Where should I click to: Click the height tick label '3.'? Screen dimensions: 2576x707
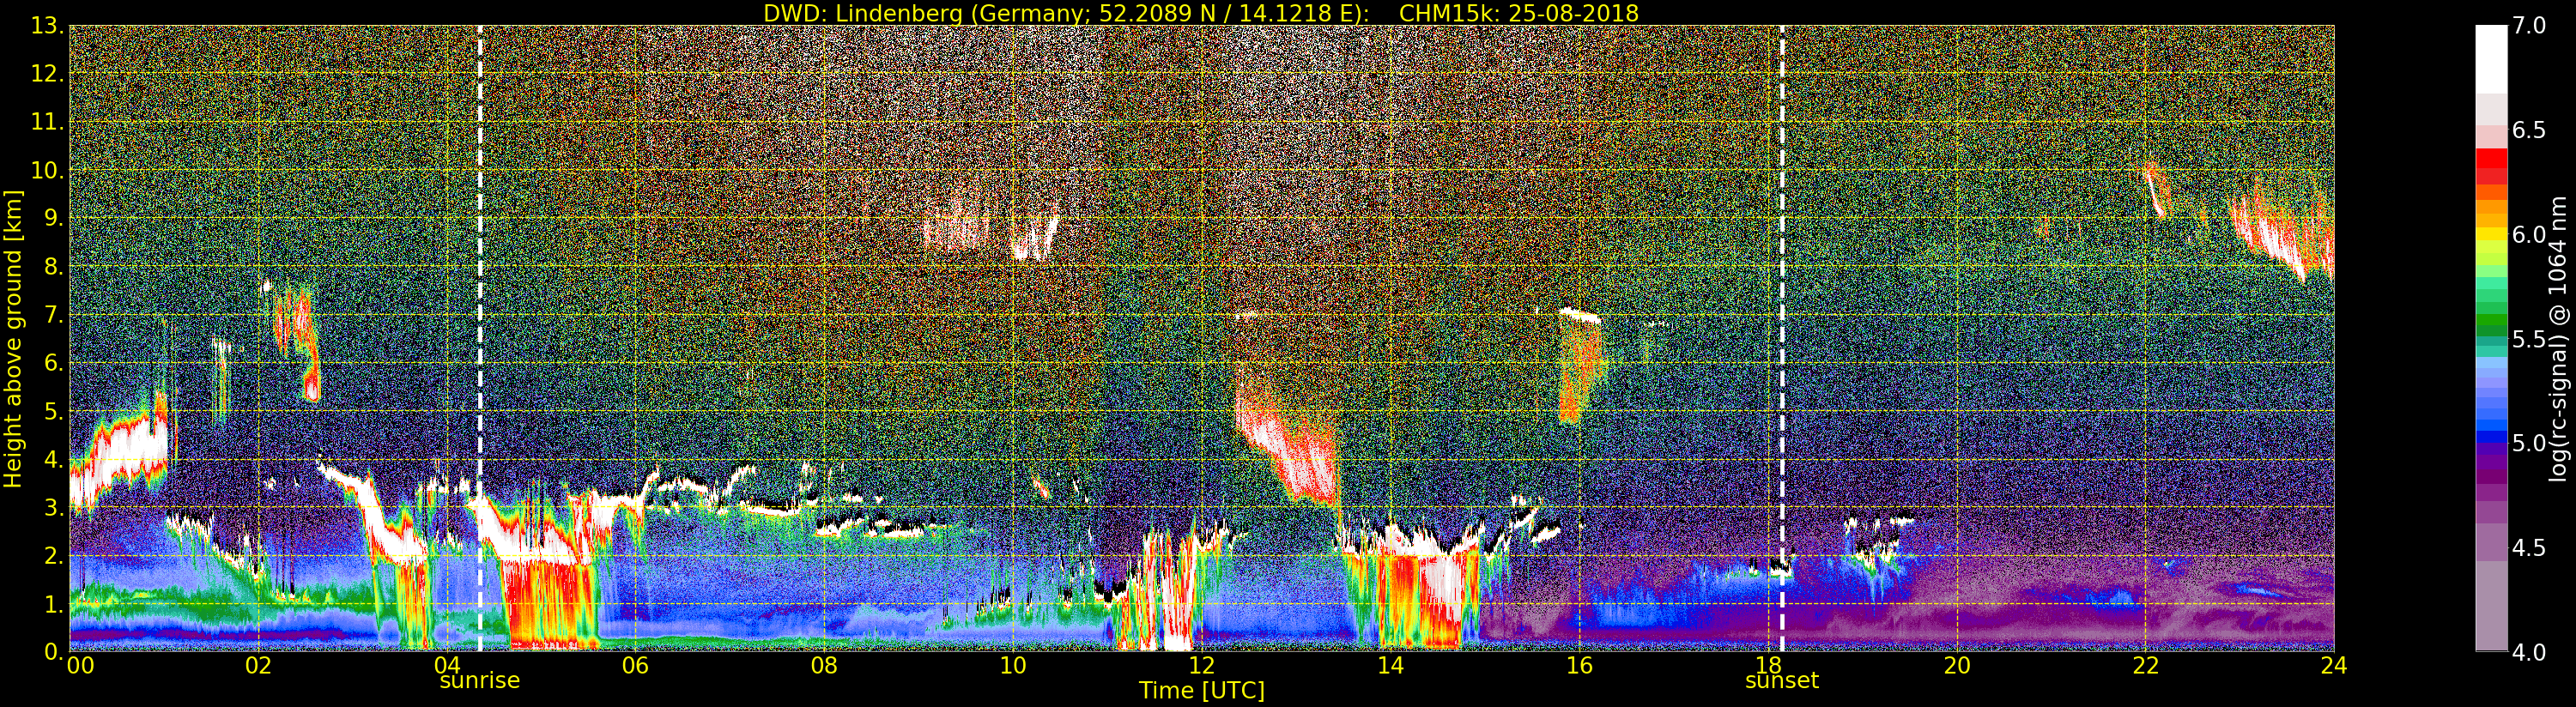(x=53, y=507)
